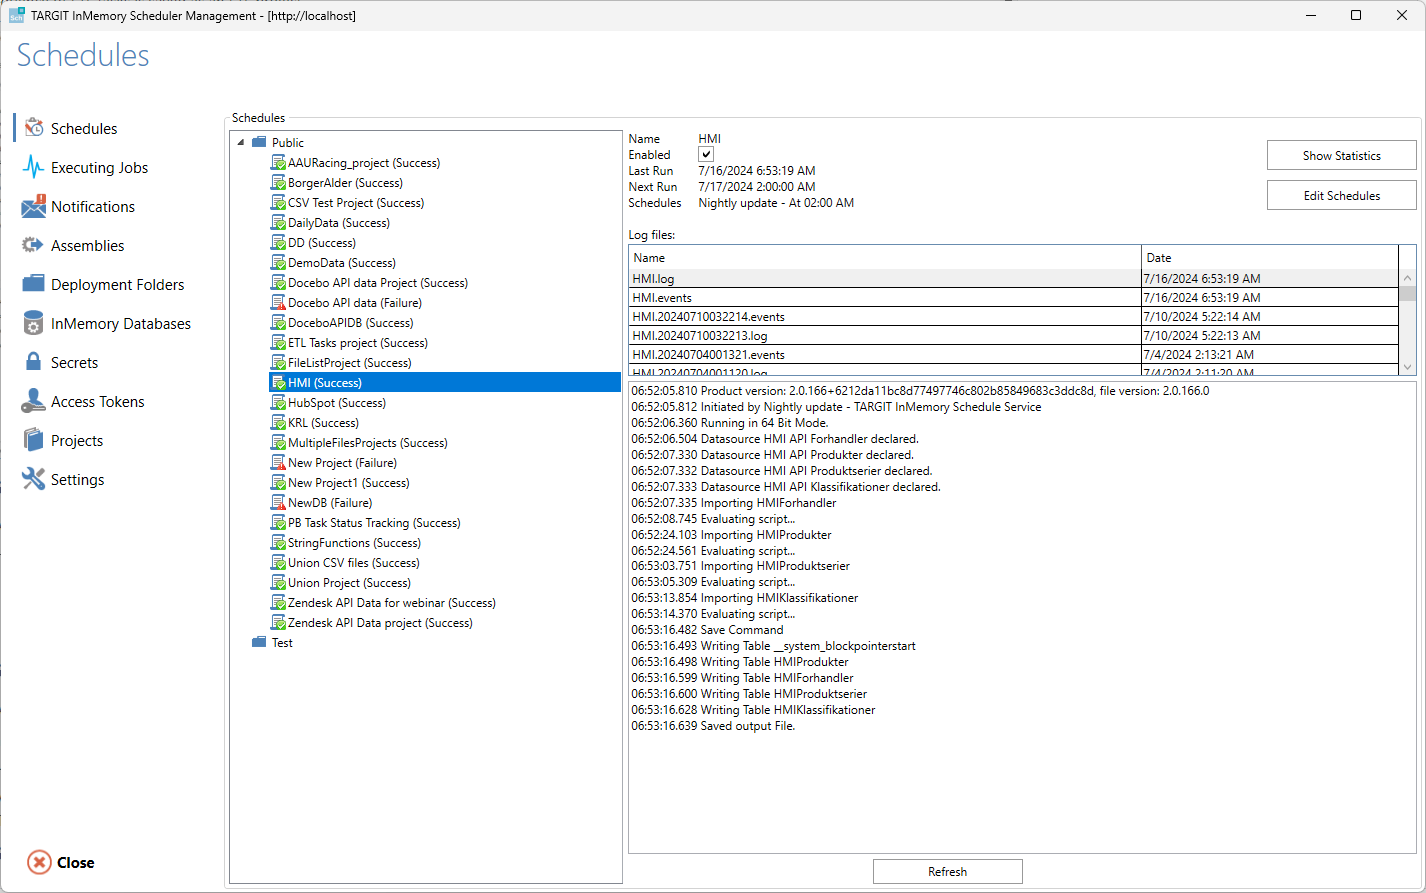Open Notifications envelope icon

(x=34, y=206)
